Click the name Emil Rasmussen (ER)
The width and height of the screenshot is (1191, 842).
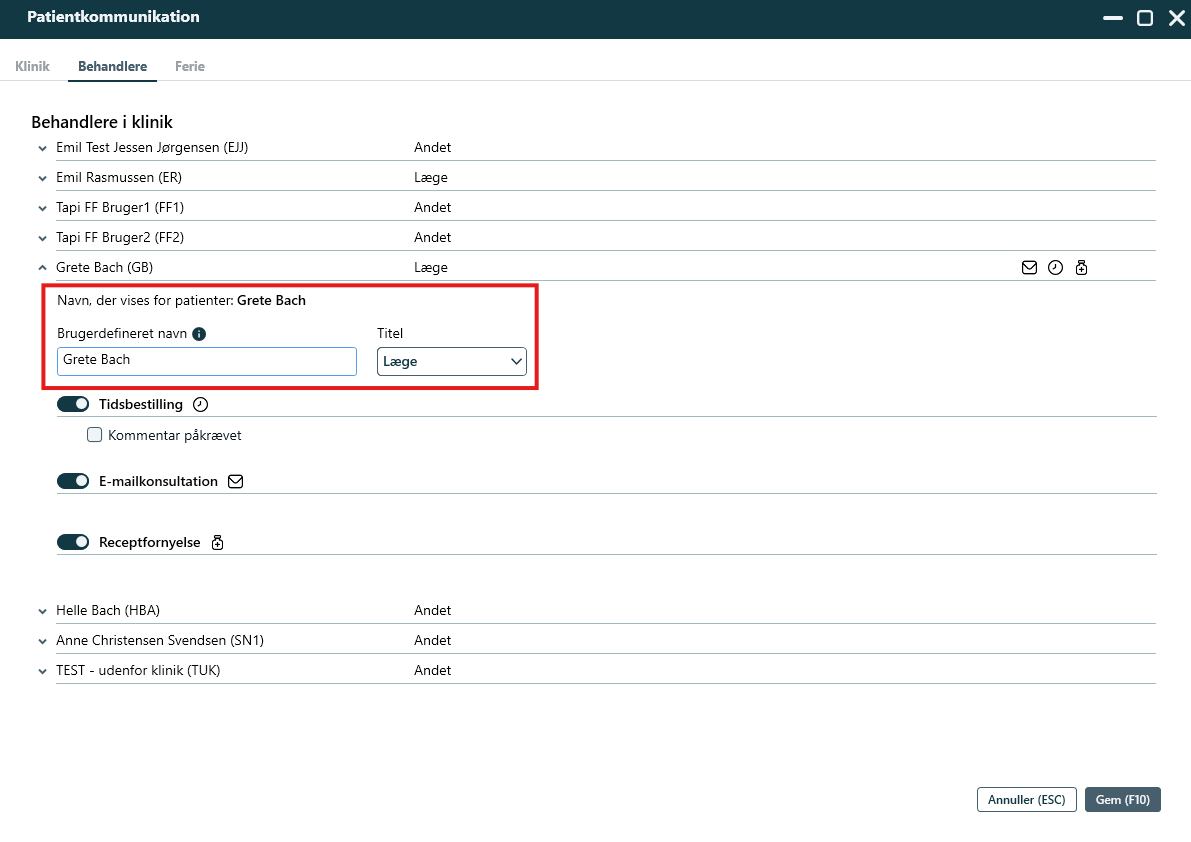coord(119,178)
